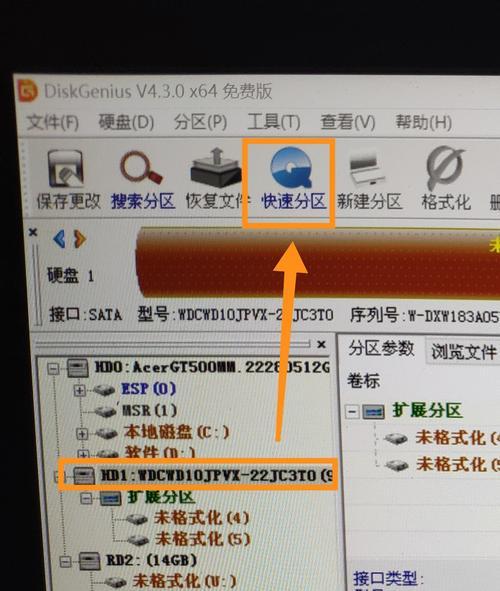Go to previous disk with blue arrow
Viewport: 500px width, 591px height.
pos(60,239)
